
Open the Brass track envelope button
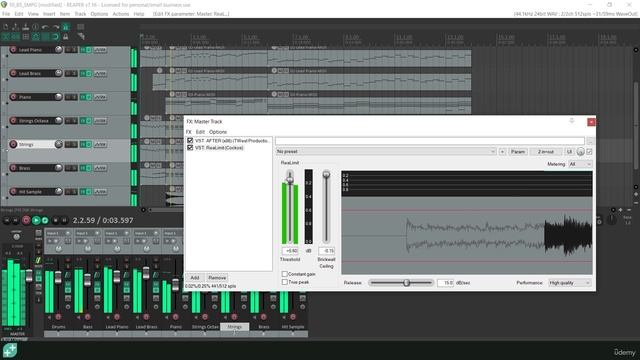pyautogui.click(x=100, y=168)
